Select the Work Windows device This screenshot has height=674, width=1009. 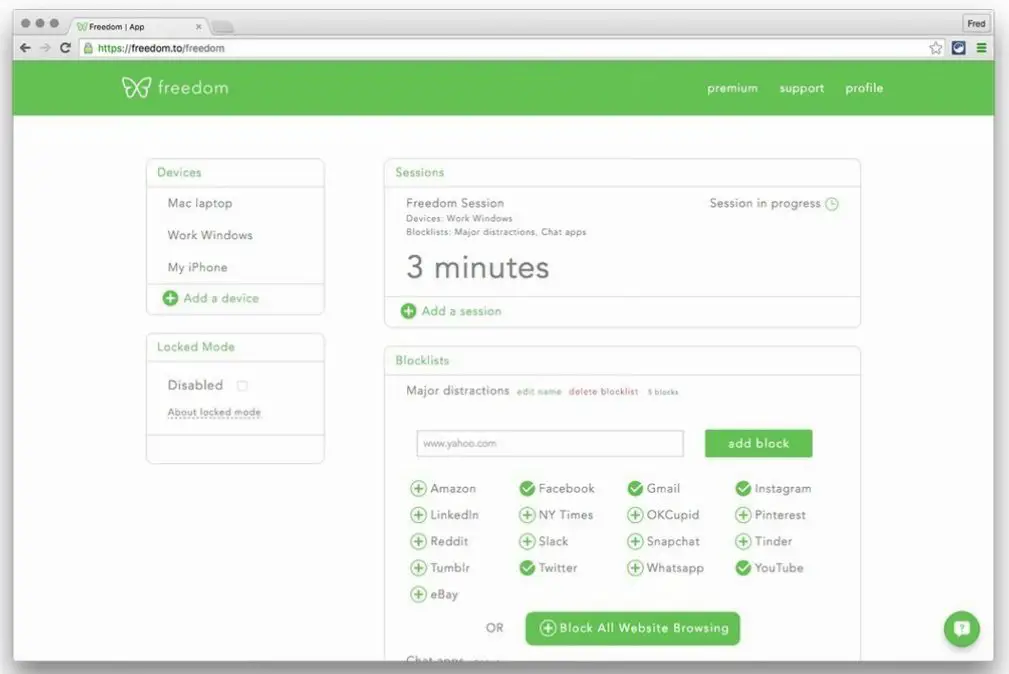click(x=210, y=235)
